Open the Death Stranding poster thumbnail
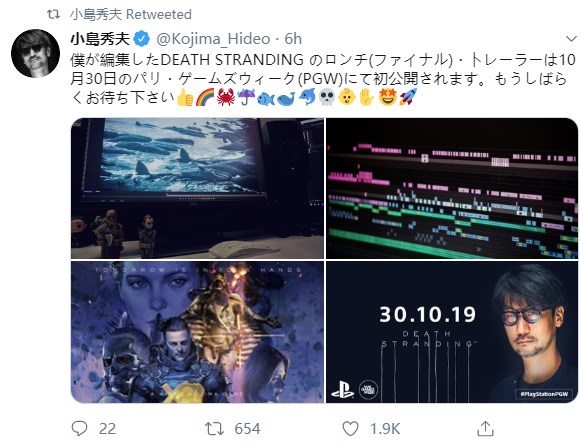Viewport: 581px width, 444px height. pyautogui.click(x=197, y=332)
